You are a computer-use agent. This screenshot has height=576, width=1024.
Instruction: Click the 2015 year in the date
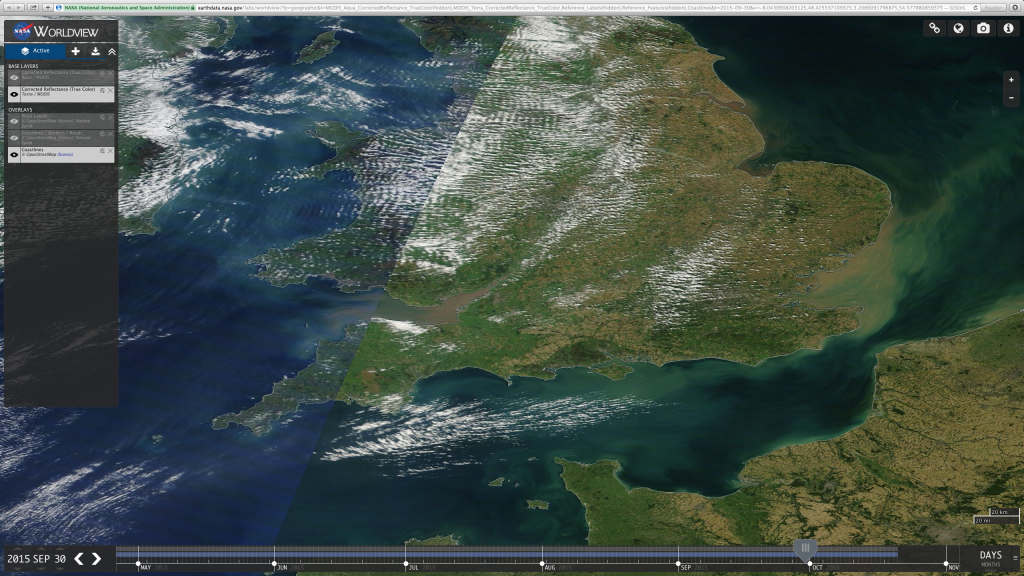tap(18, 559)
